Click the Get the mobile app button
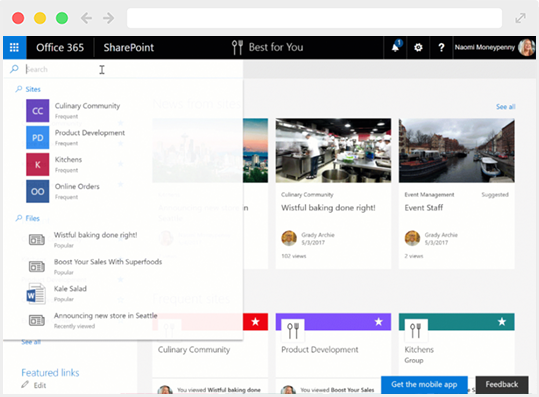The width and height of the screenshot is (539, 397). (x=424, y=384)
